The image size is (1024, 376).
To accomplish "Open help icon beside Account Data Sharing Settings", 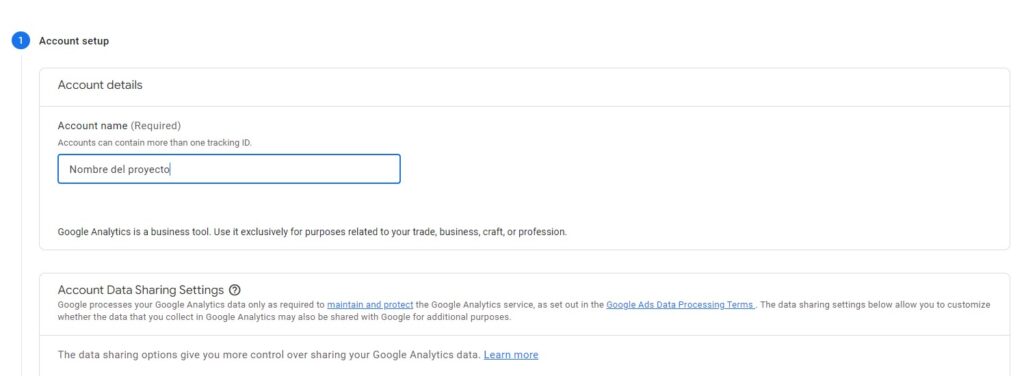I will [235, 290].
